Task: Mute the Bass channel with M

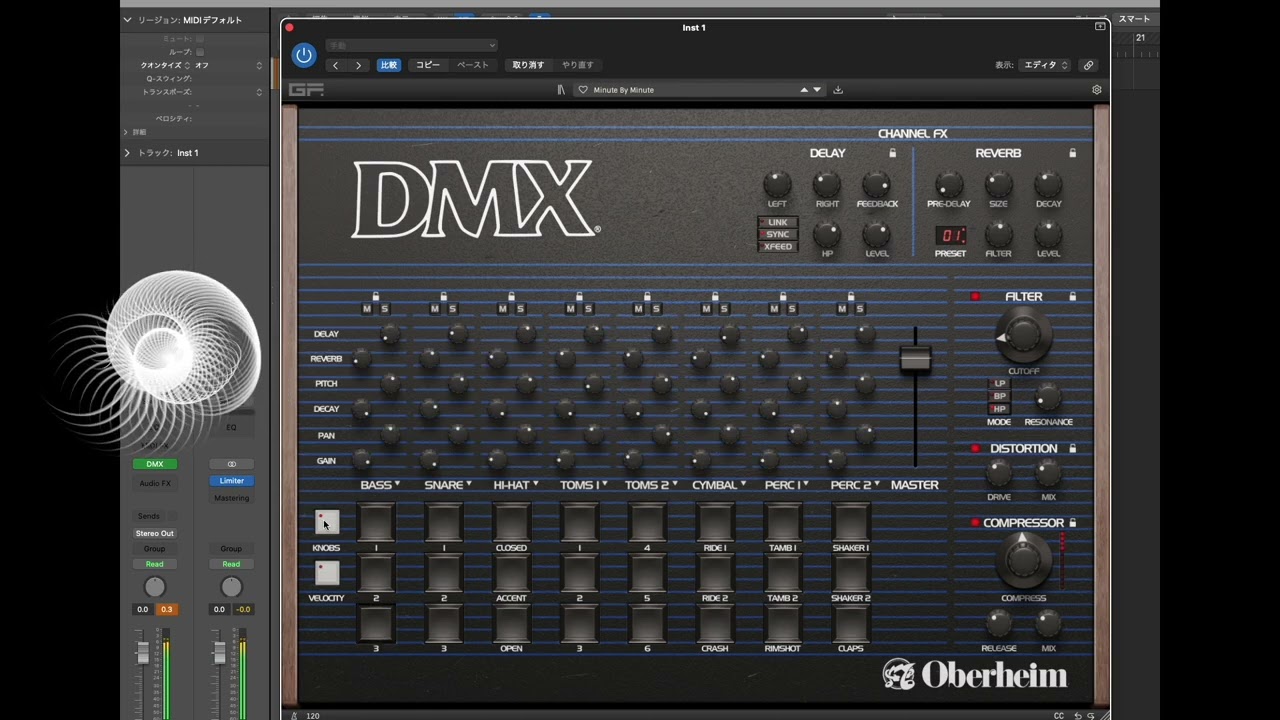Action: 367,309
